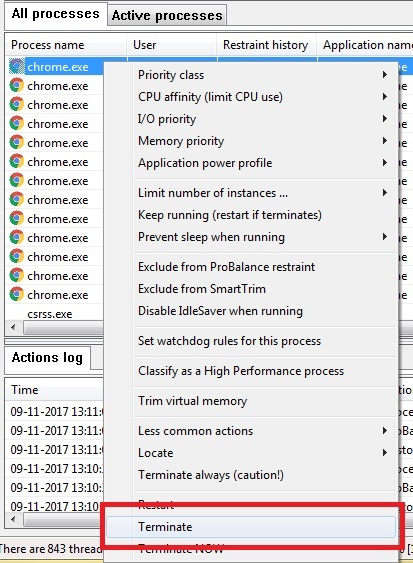Open CPU affinity (limit CPU use) submenu

pos(265,97)
